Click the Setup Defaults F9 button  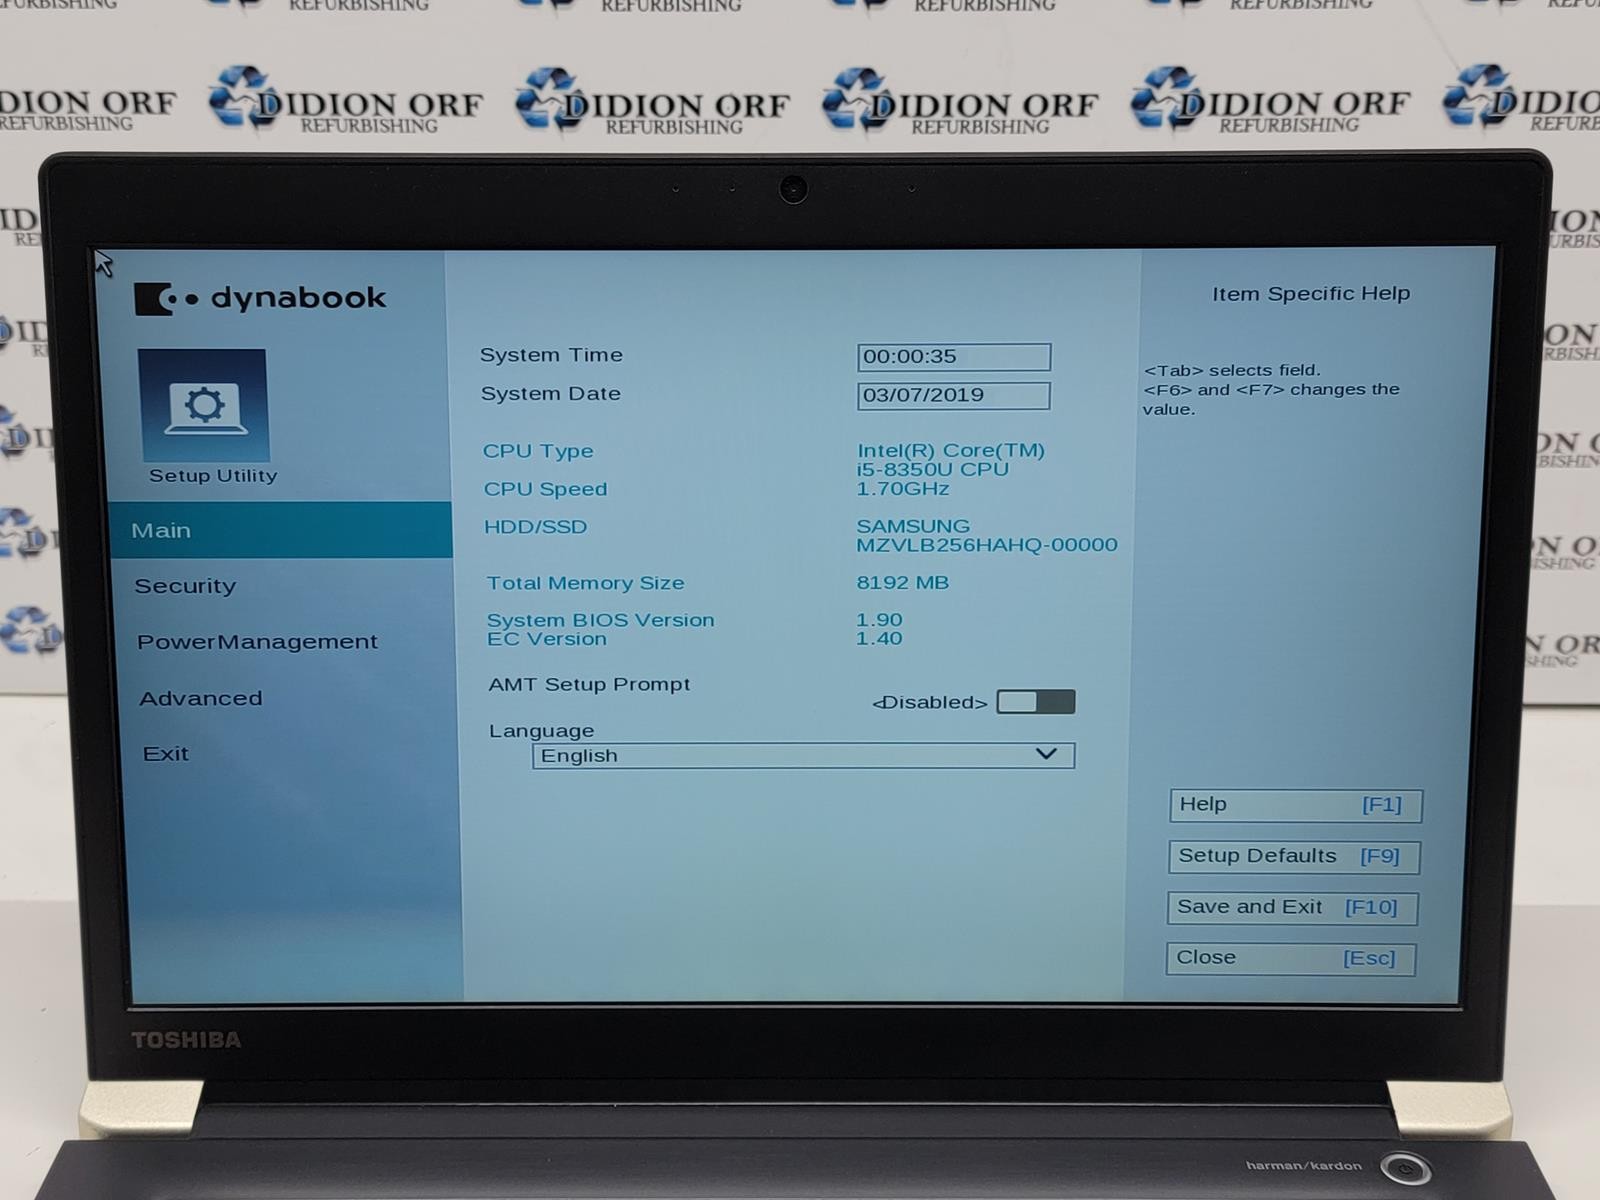[x=1293, y=856]
